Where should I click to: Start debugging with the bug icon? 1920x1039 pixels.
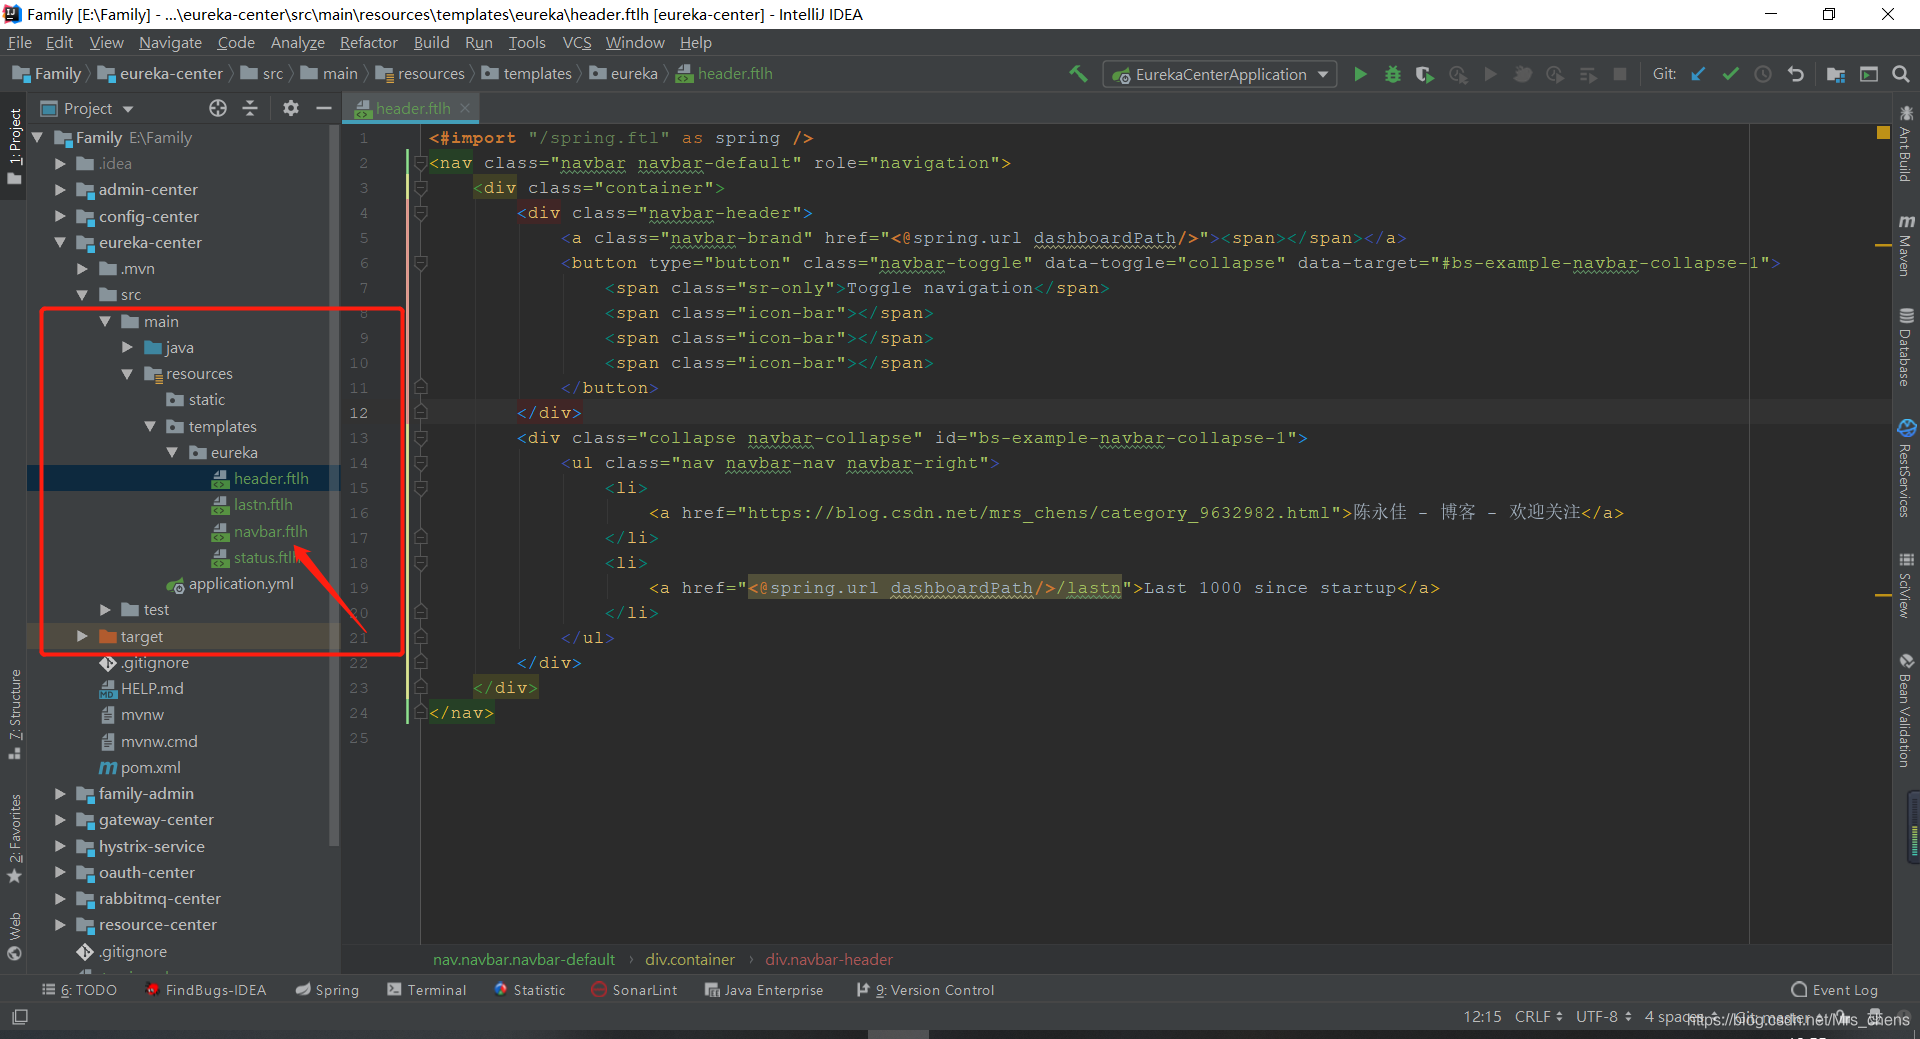coord(1392,74)
